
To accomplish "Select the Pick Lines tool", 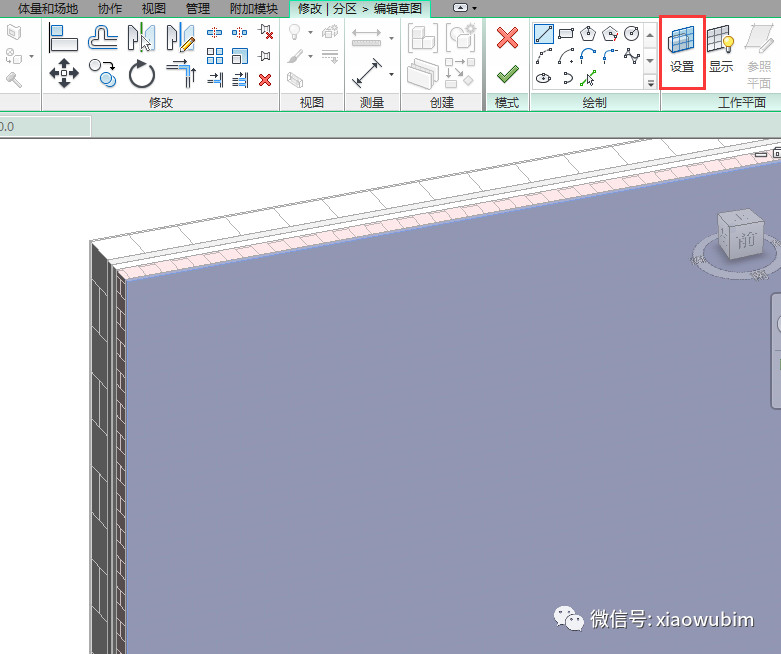I will point(588,78).
